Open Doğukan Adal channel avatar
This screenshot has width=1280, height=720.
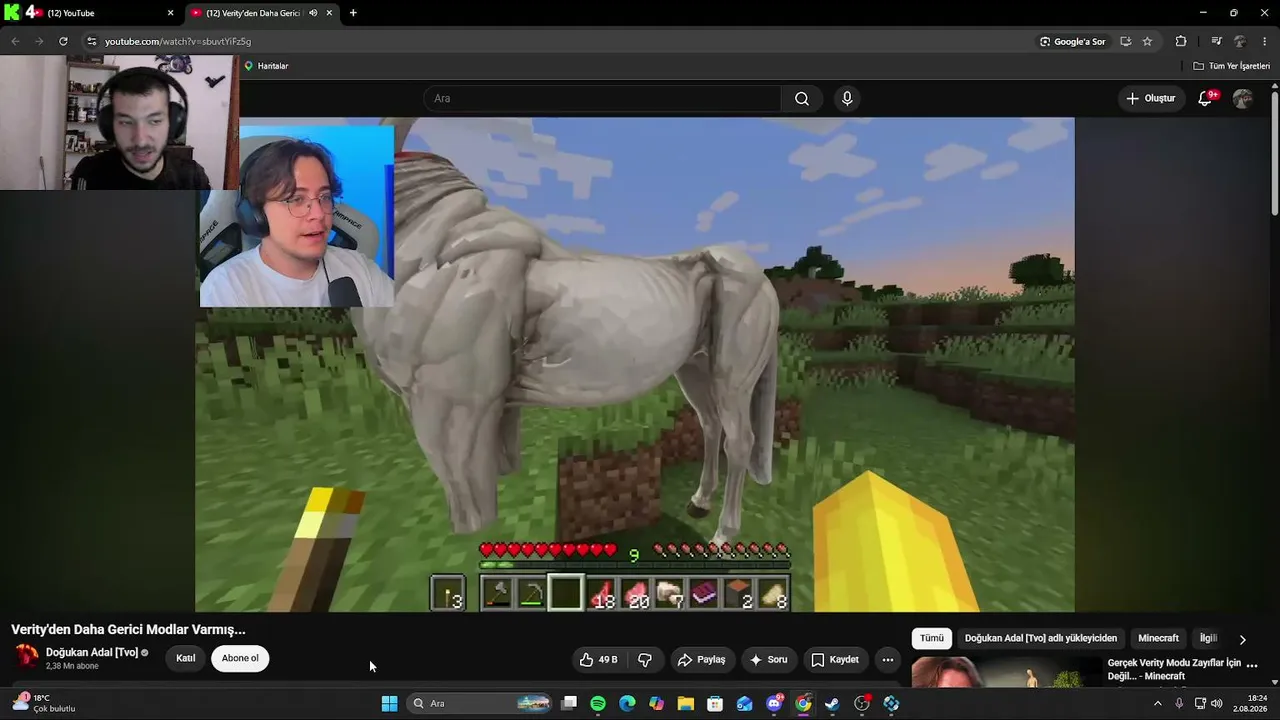coord(27,657)
